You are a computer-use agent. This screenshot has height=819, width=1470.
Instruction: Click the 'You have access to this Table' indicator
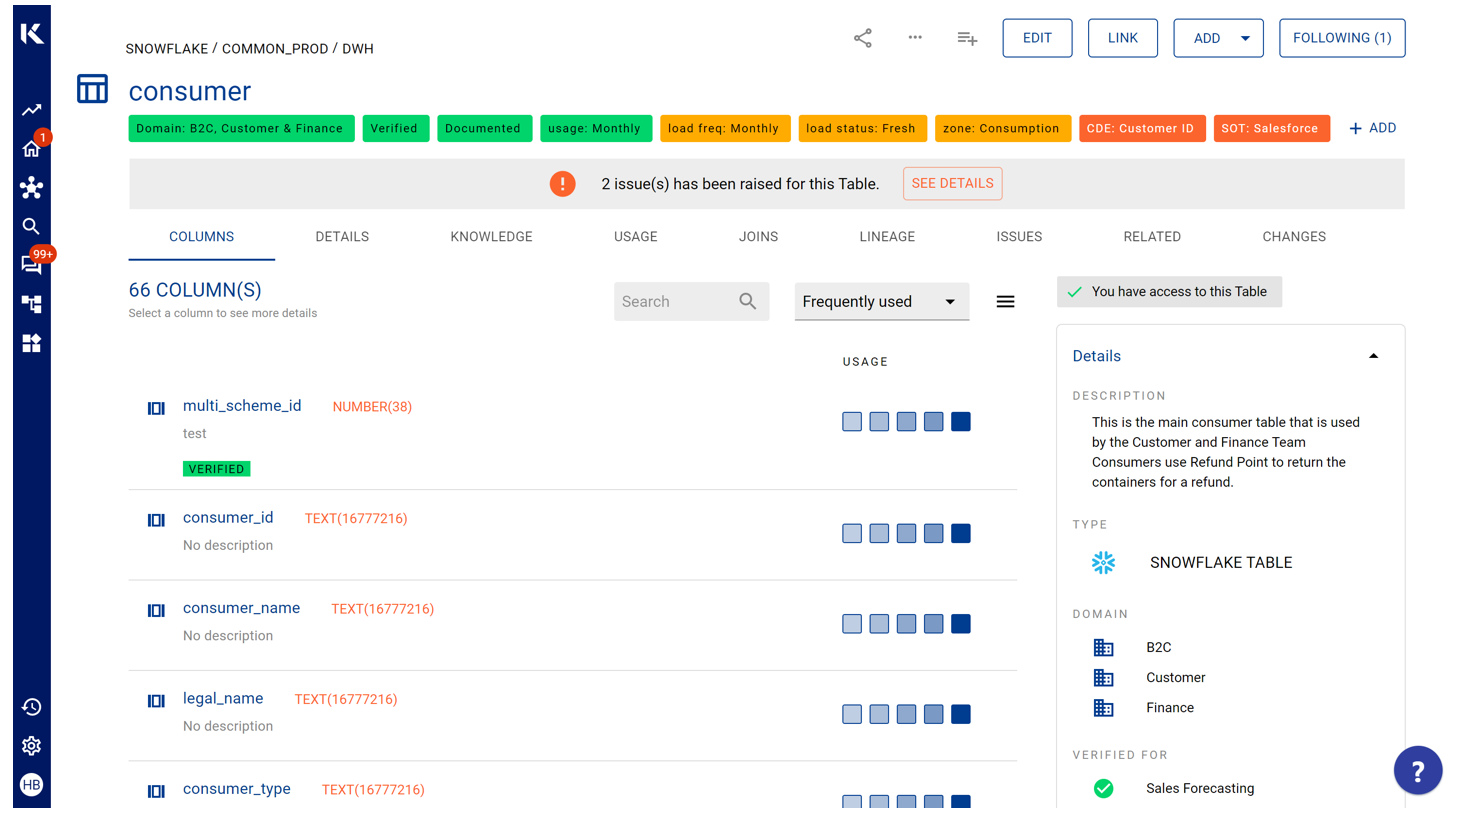(1169, 291)
